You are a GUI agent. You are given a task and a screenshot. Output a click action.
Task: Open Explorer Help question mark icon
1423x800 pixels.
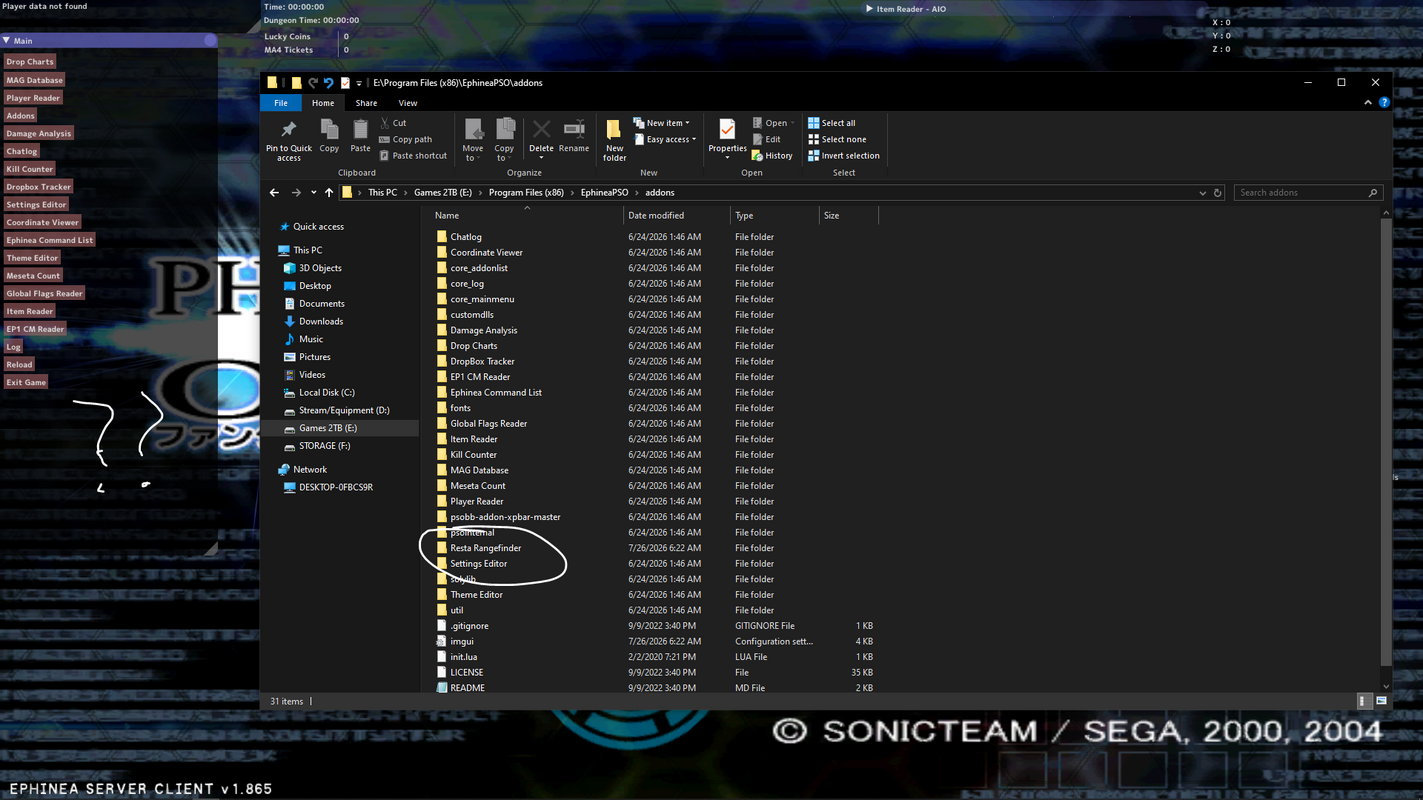1384,102
